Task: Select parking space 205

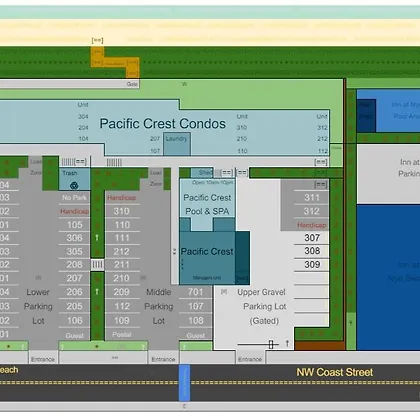Action: (75, 306)
